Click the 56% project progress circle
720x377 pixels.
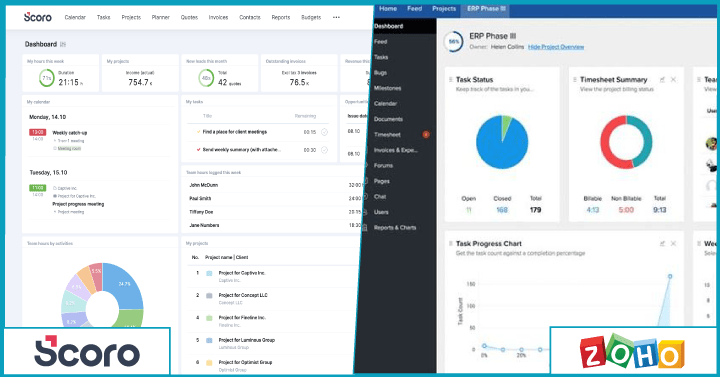click(454, 41)
